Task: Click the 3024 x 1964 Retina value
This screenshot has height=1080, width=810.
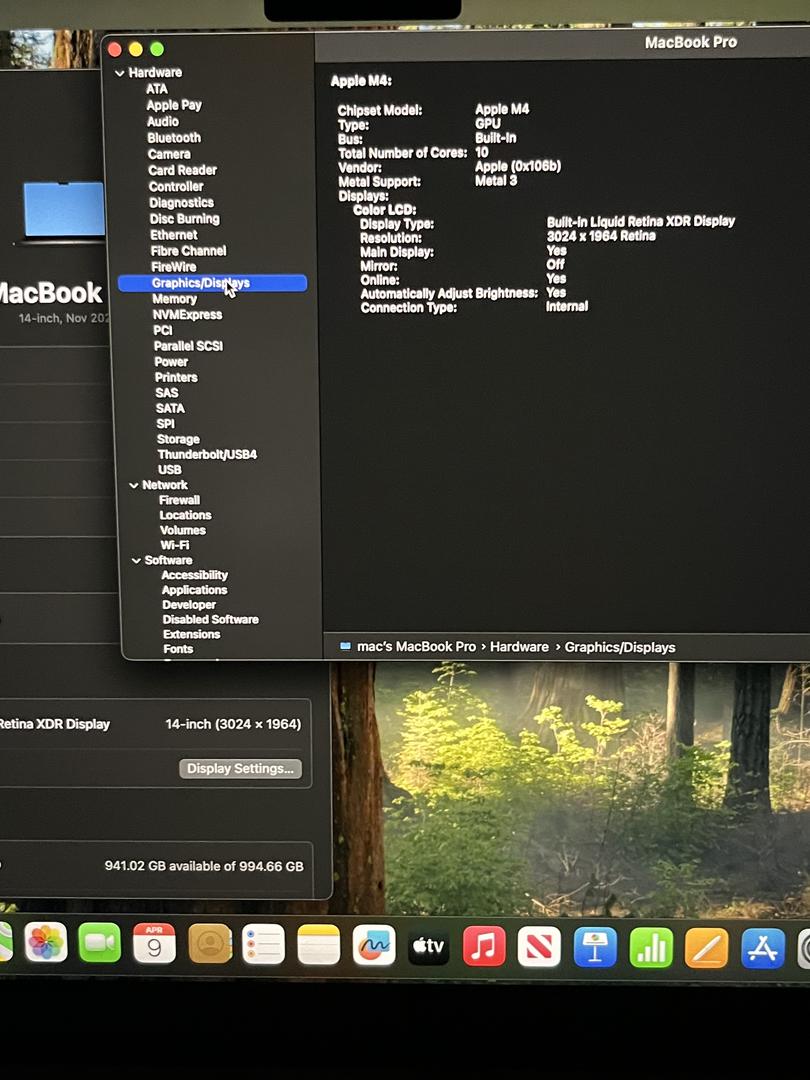Action: 601,236
